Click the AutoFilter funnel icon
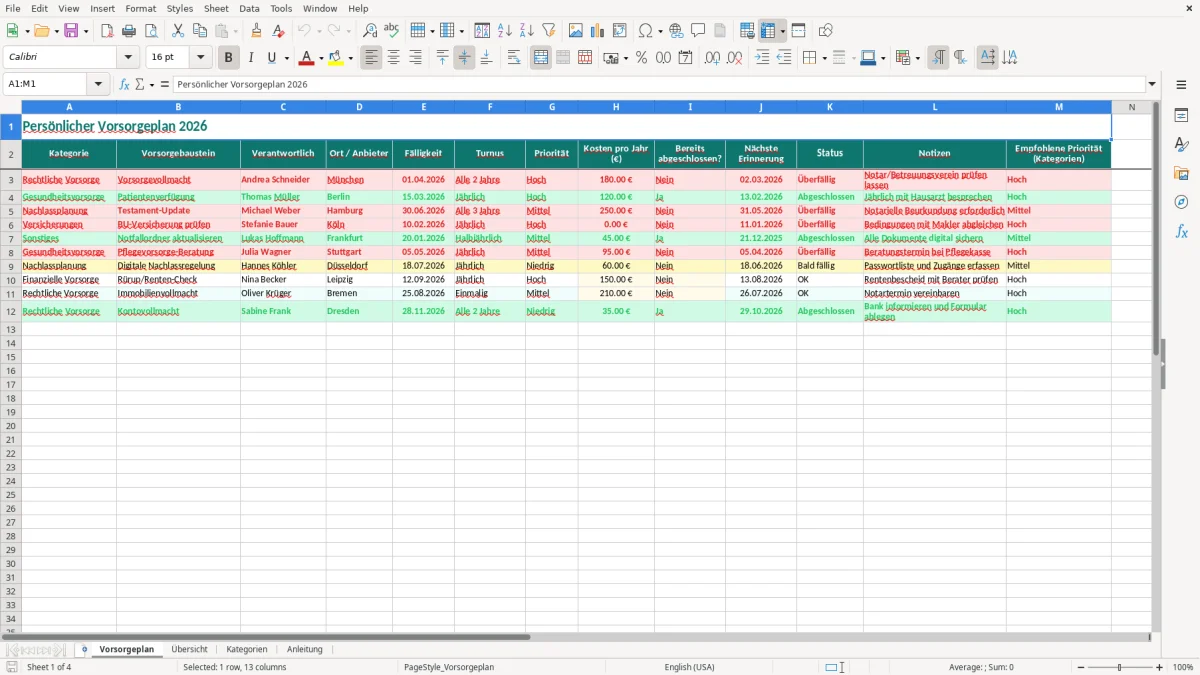Image resolution: width=1200 pixels, height=675 pixels. [x=549, y=31]
